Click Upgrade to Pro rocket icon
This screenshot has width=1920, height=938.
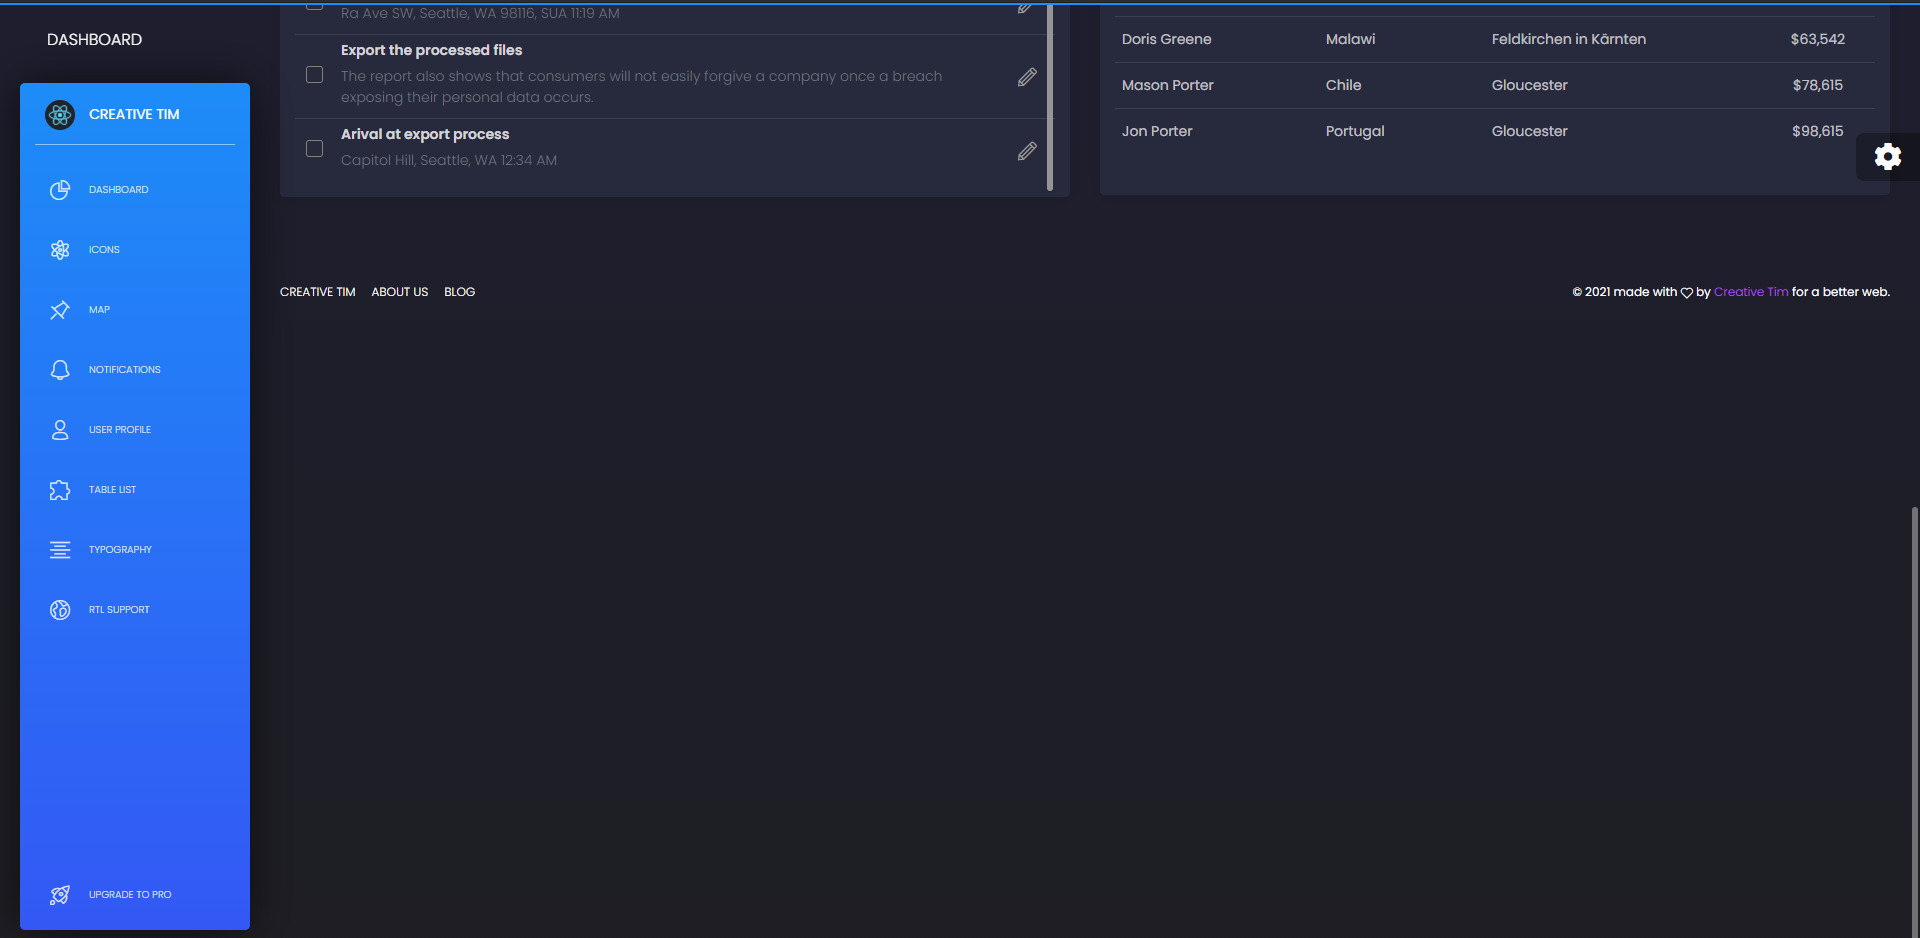click(x=60, y=895)
